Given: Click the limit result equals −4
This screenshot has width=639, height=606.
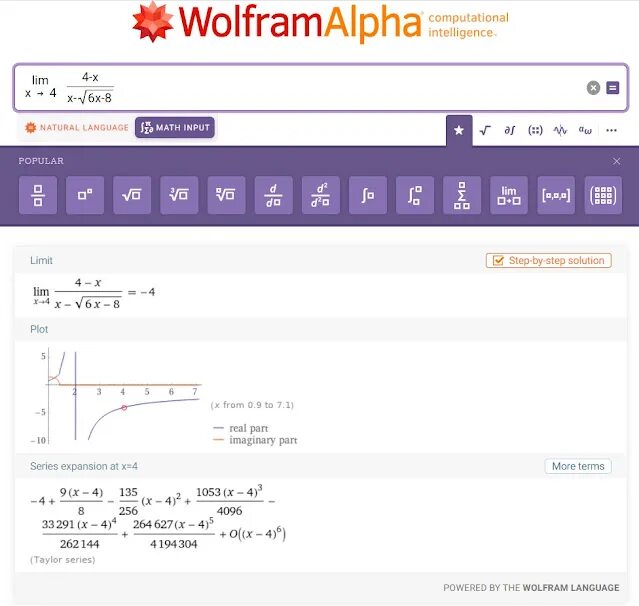Looking at the screenshot, I should click(94, 293).
